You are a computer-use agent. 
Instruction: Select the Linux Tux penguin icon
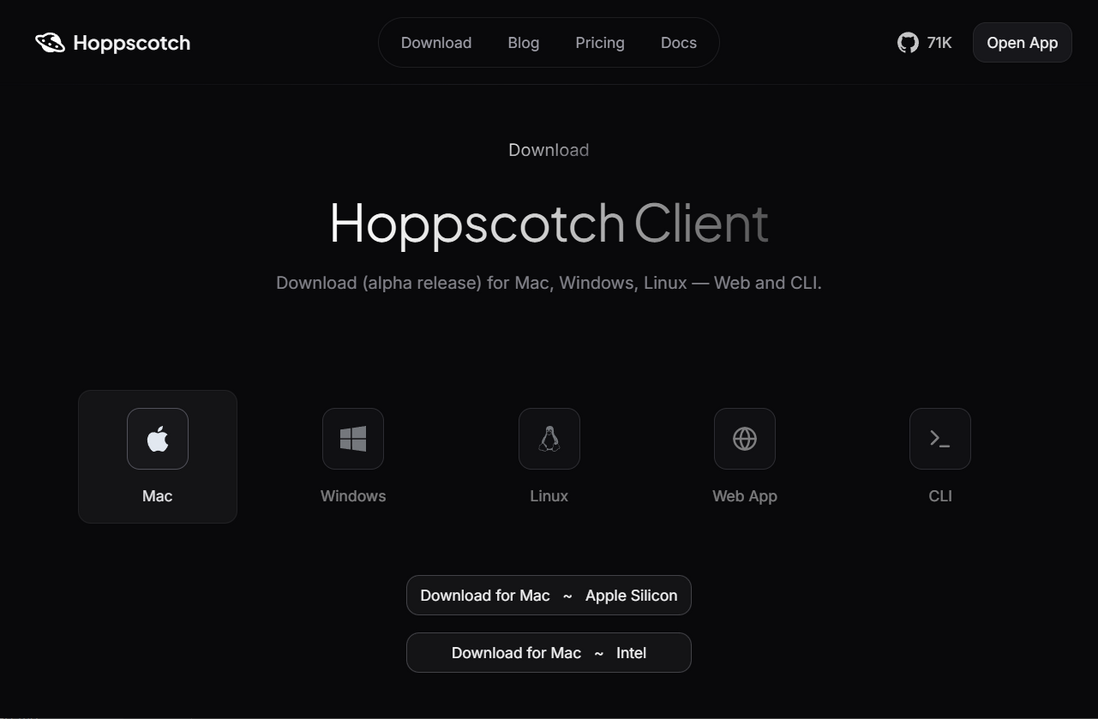[548, 438]
